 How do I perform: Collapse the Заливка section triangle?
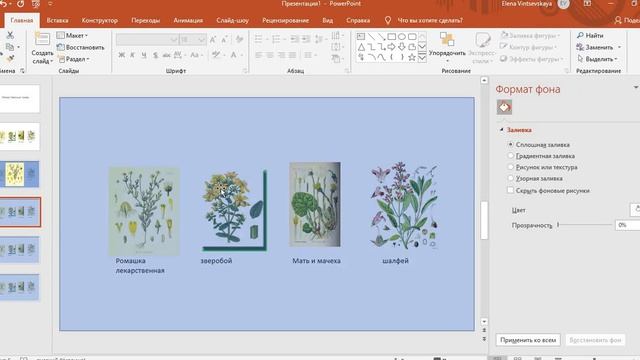[x=502, y=130]
